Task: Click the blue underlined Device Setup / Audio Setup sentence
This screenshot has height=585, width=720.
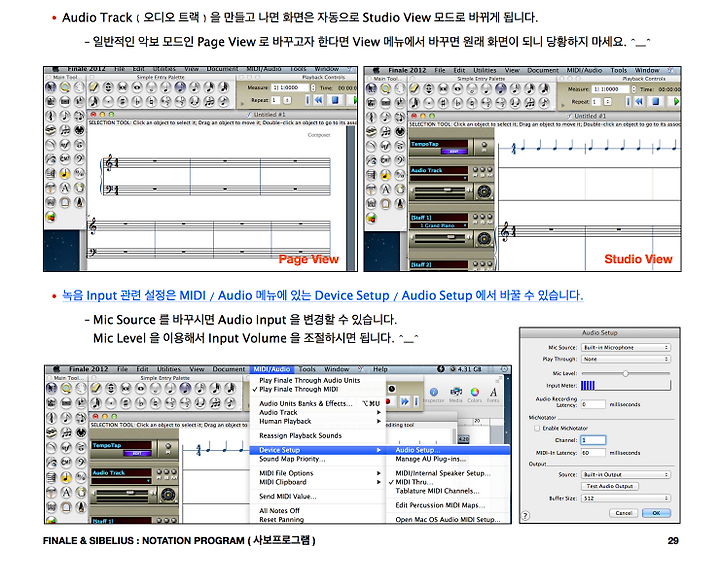Action: (x=322, y=295)
